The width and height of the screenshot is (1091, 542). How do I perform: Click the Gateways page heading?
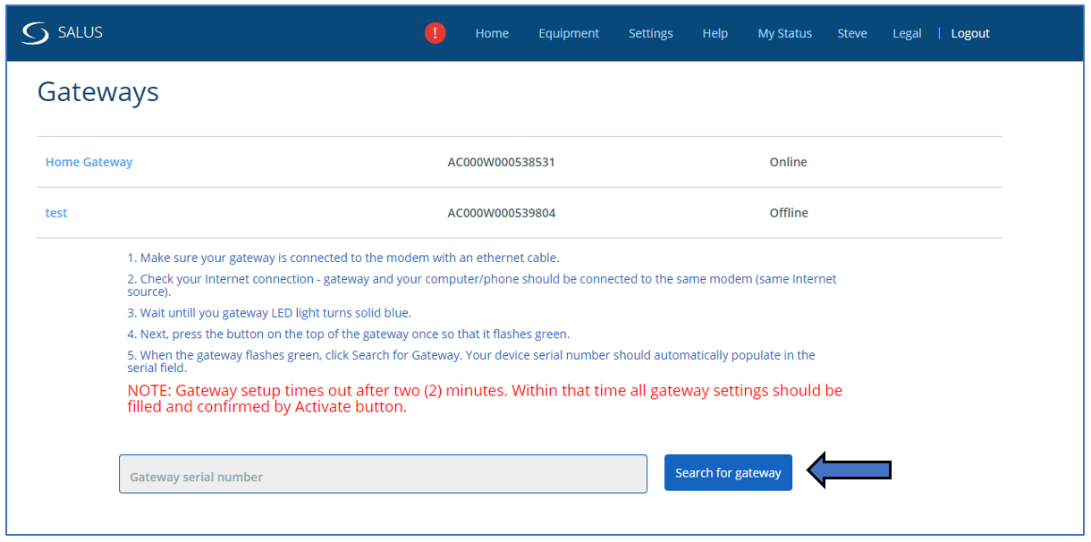coord(98,93)
